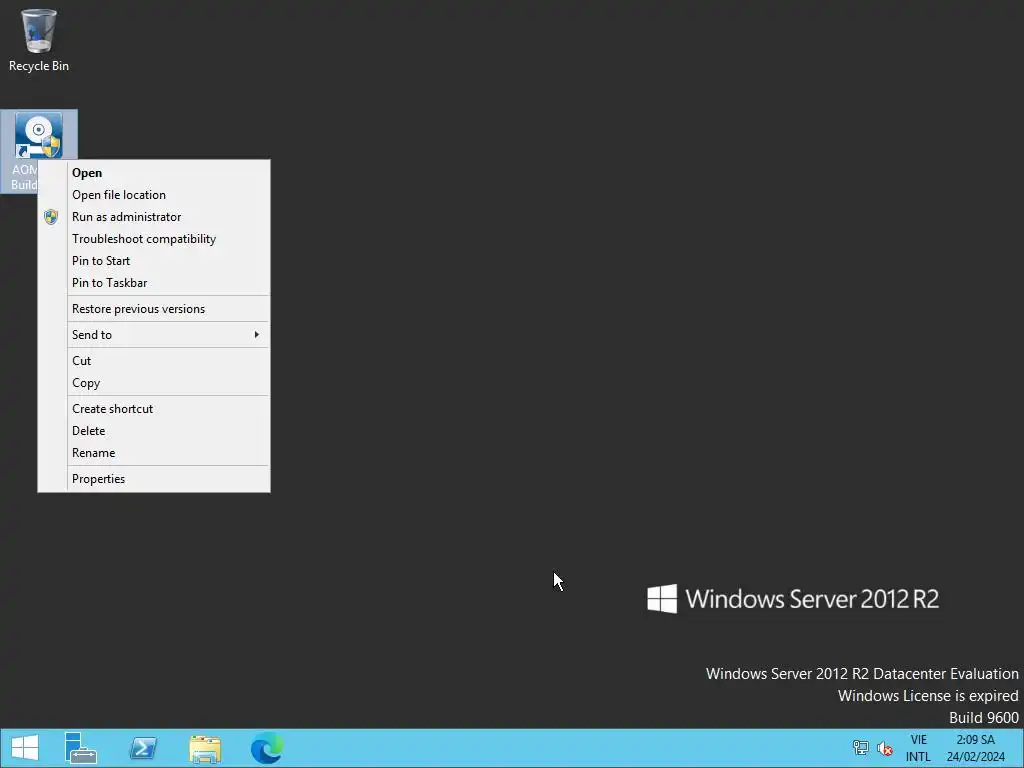Click the muted speaker volume tray icon

886,748
